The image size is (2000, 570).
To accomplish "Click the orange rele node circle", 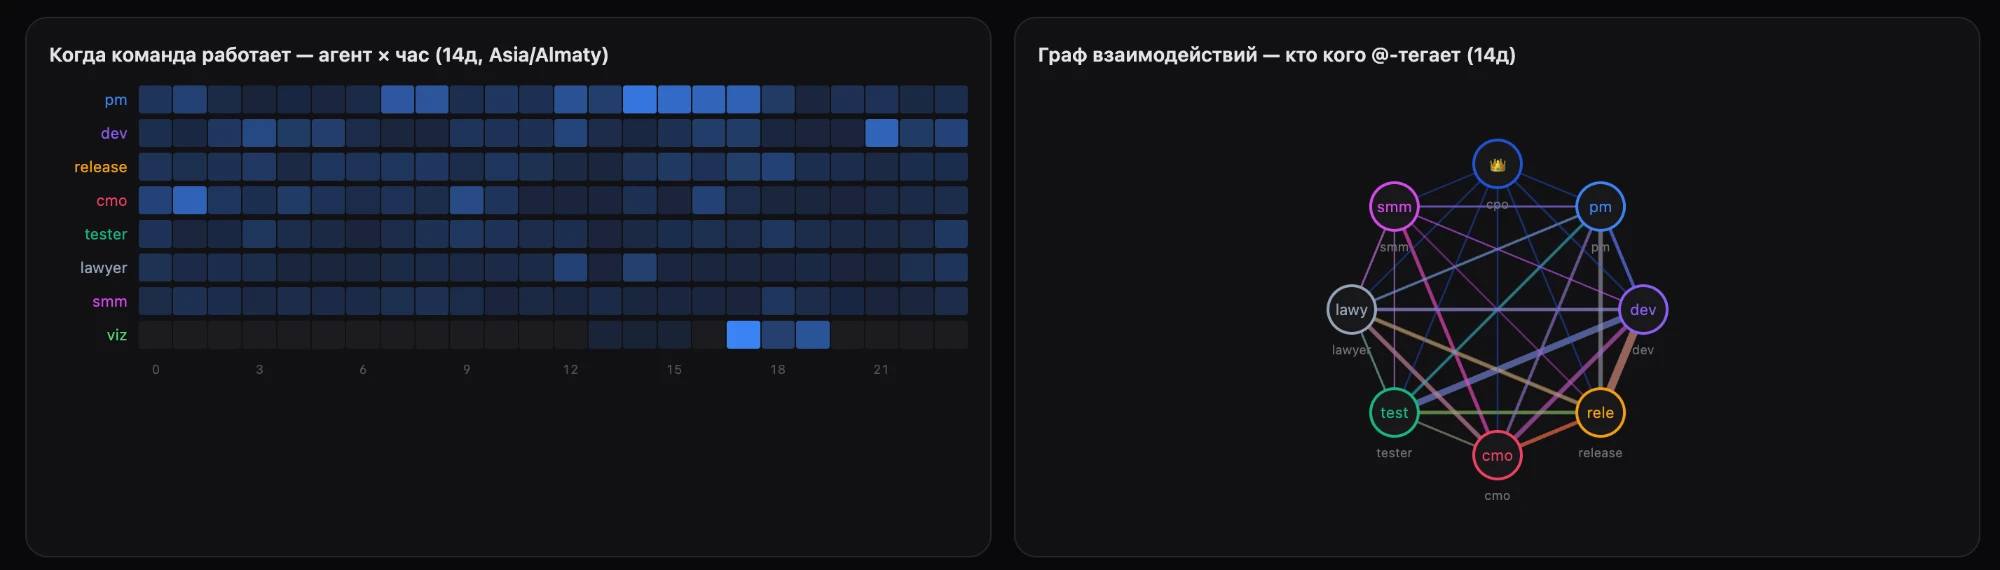I will (x=1600, y=412).
